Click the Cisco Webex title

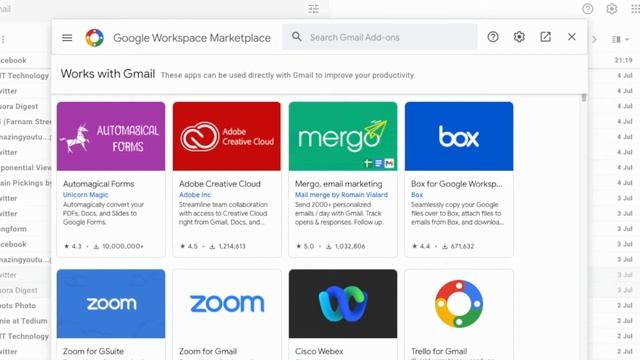(x=319, y=351)
